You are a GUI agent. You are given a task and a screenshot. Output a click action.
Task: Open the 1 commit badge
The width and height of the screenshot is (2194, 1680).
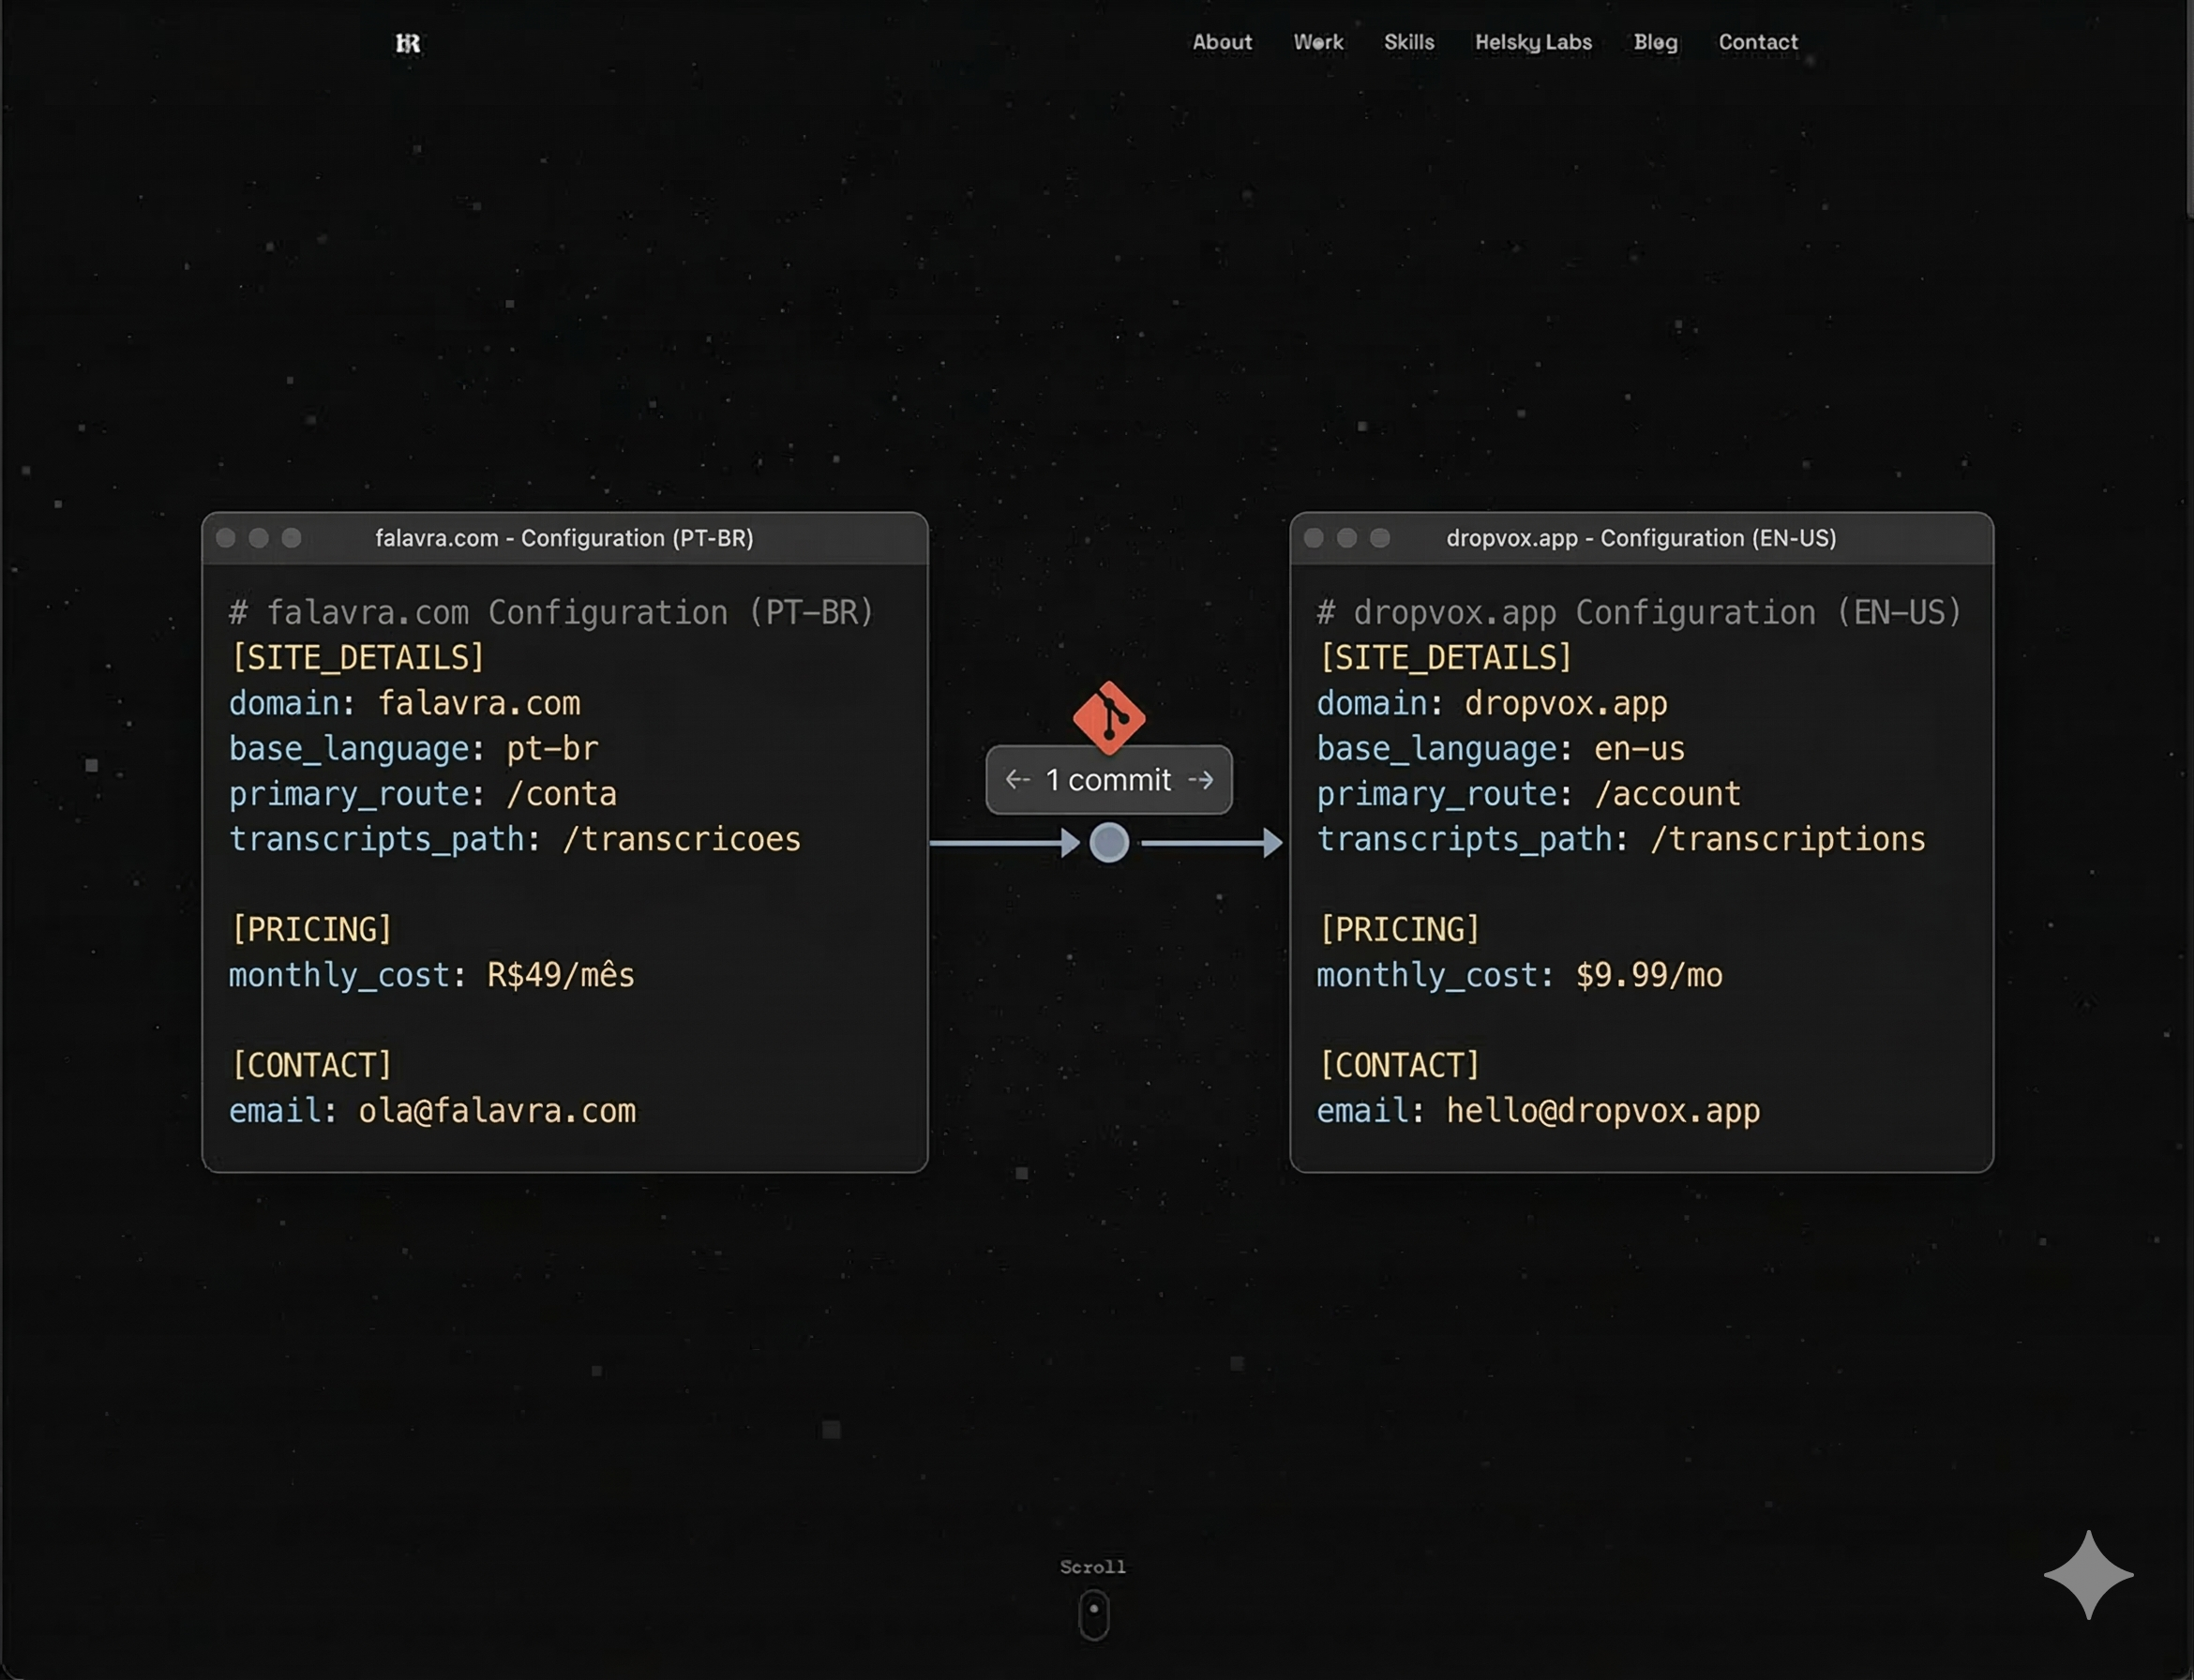(1108, 780)
